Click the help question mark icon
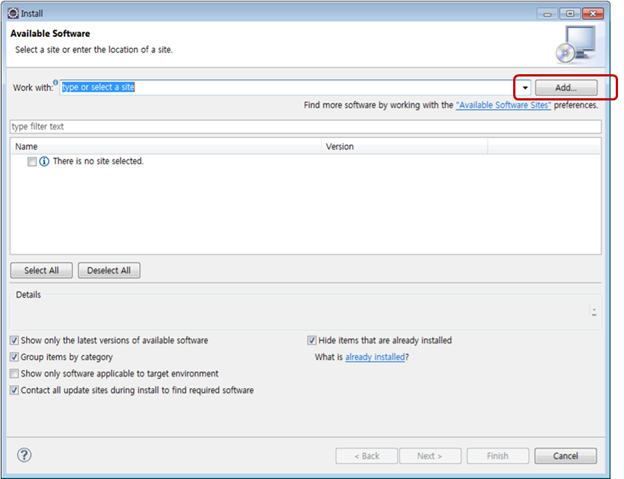 (x=25, y=455)
